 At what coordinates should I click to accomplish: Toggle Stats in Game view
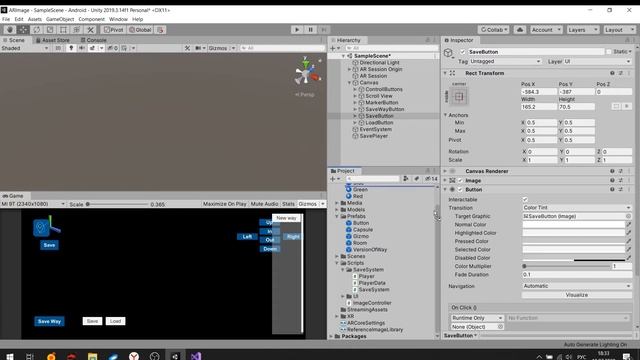tap(288, 204)
